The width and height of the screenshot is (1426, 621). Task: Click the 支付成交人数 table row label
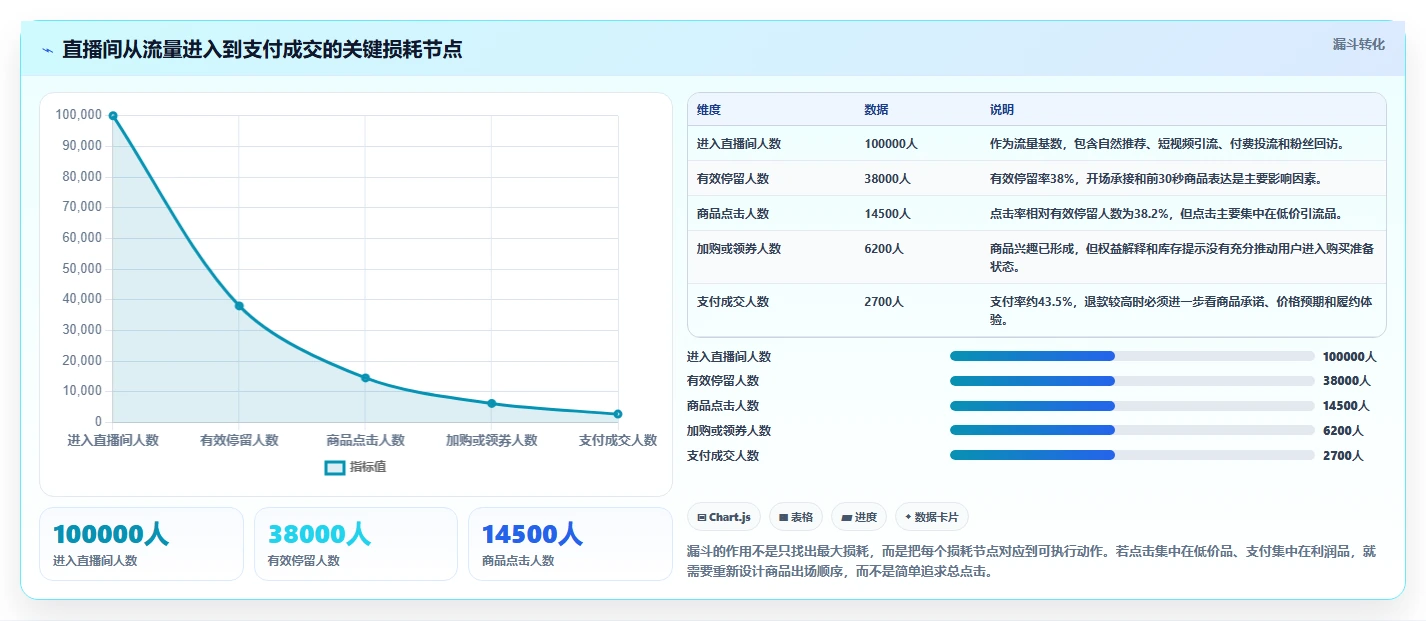click(733, 301)
